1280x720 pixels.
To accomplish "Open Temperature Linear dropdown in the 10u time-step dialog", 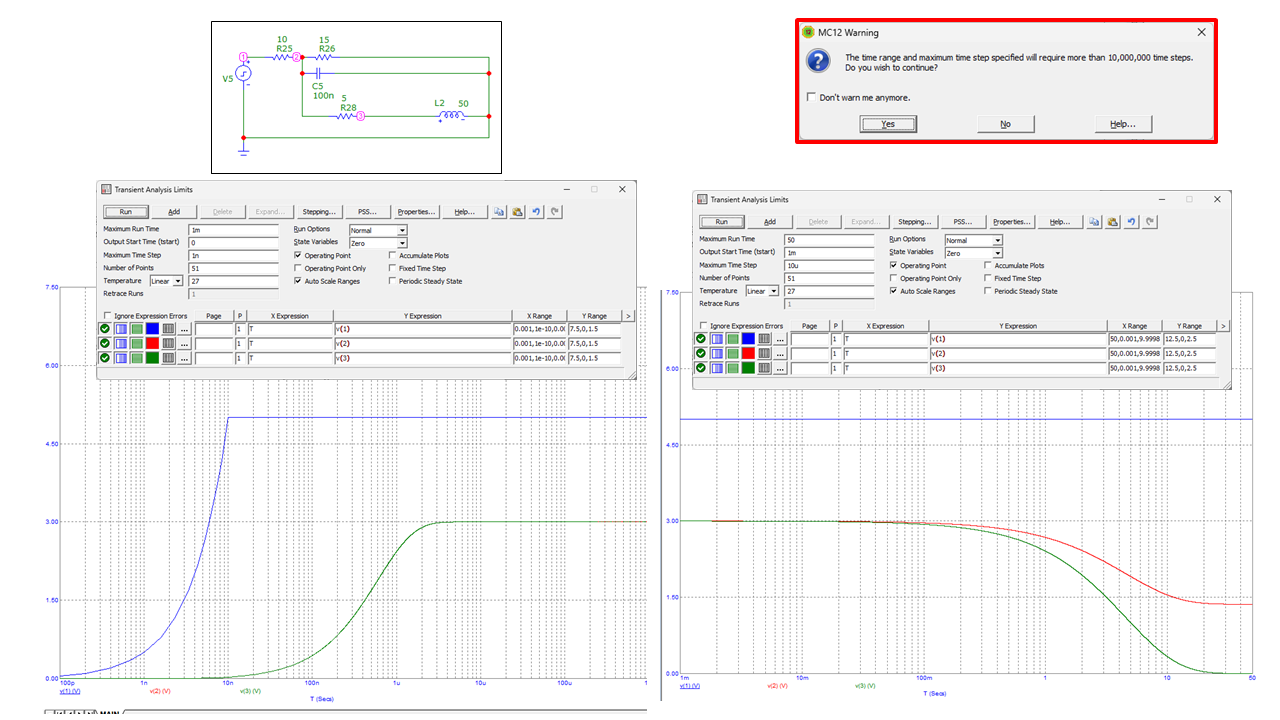I will click(x=774, y=291).
